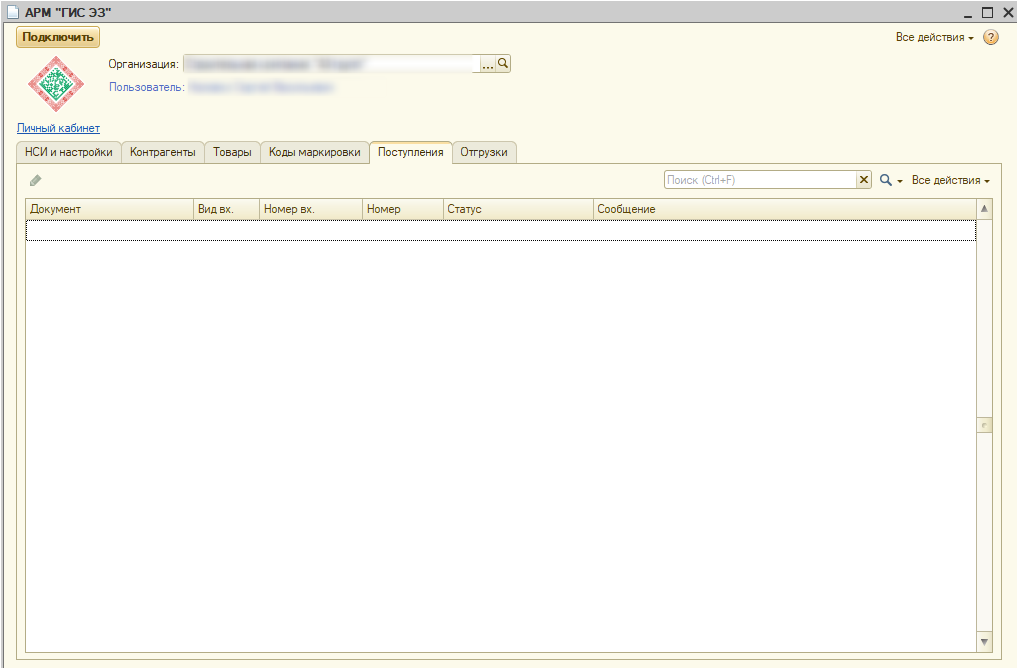Sort by the Статус column header
This screenshot has width=1017, height=668.
click(517, 209)
